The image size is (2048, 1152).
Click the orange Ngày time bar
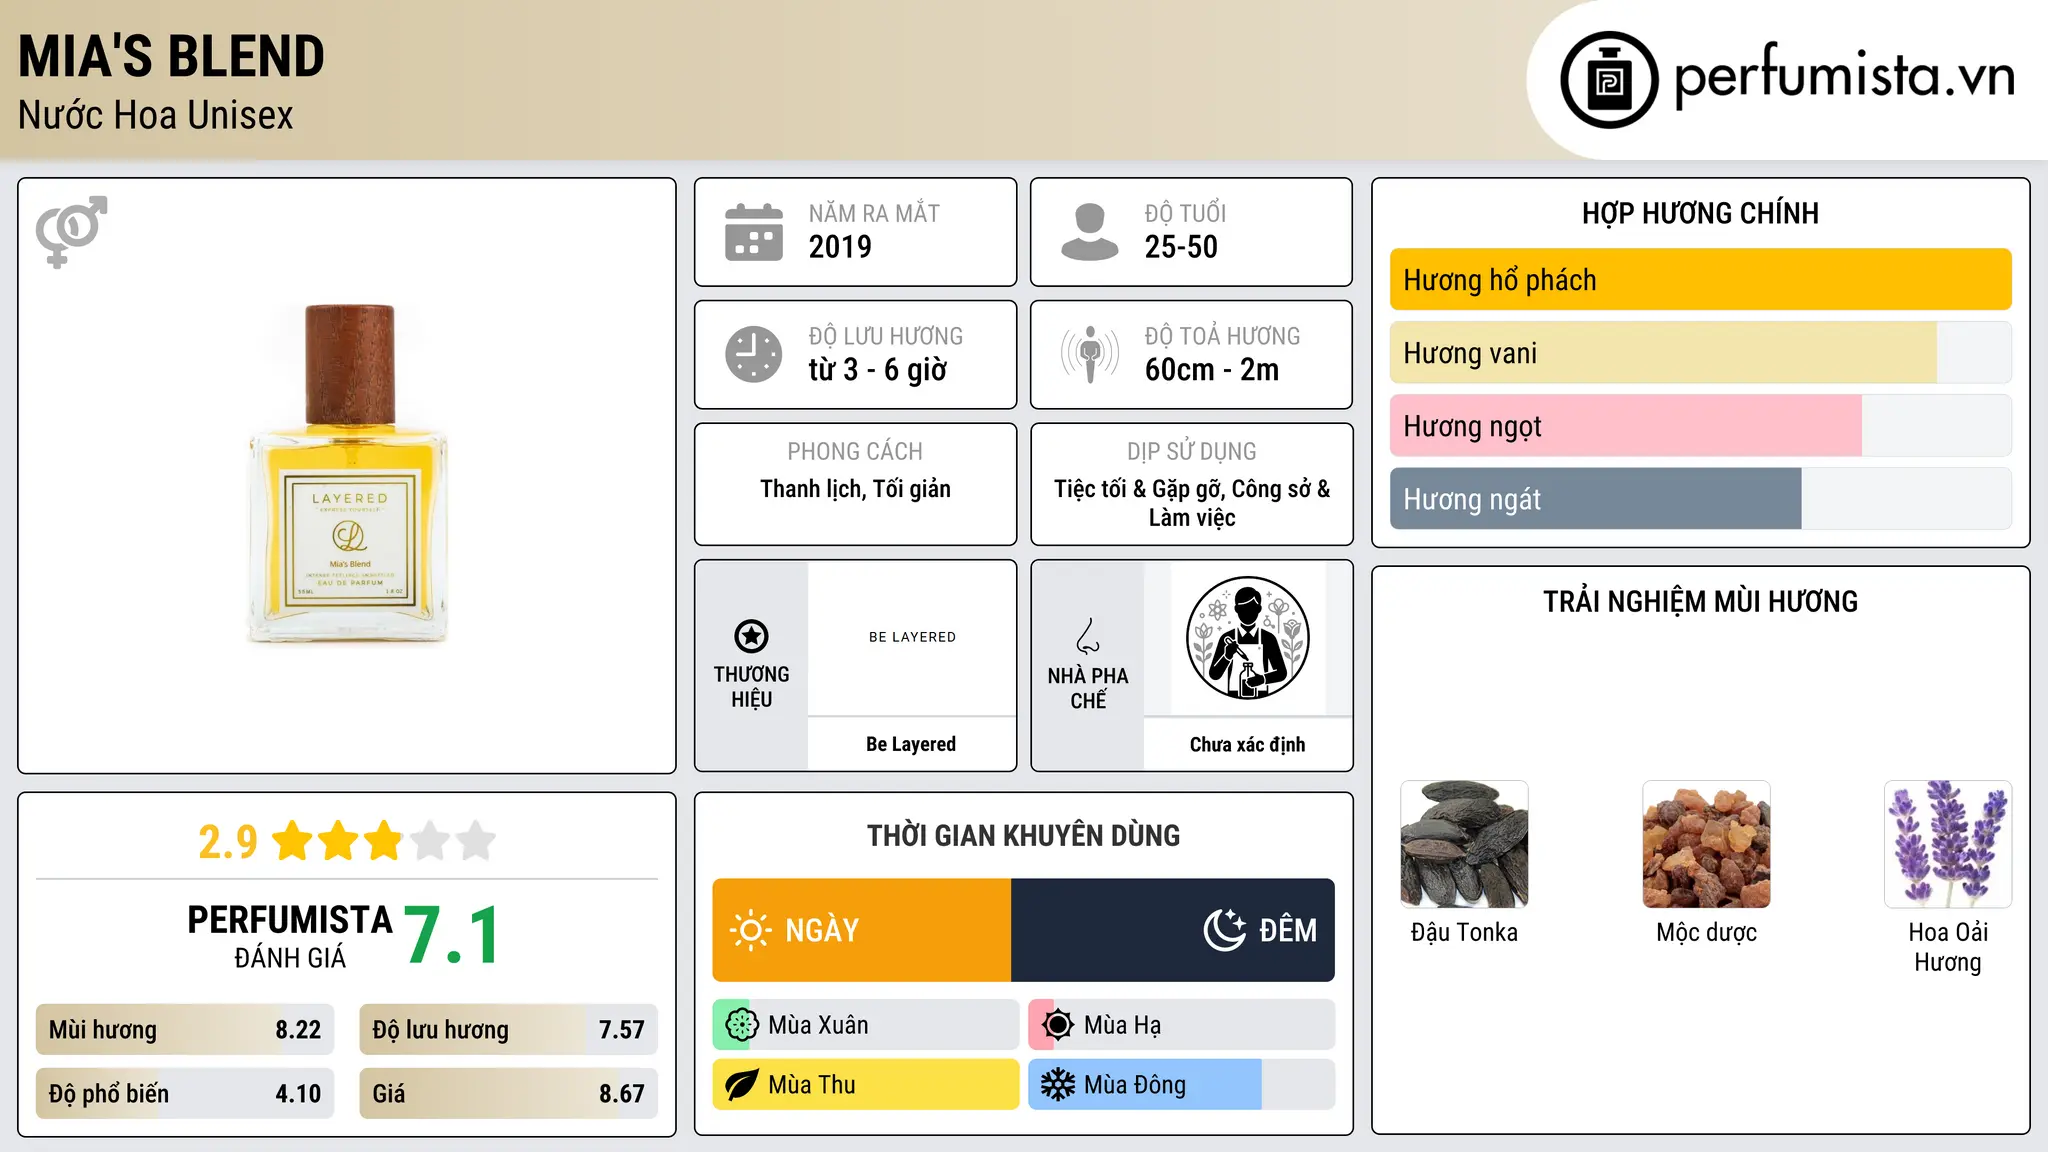[862, 930]
